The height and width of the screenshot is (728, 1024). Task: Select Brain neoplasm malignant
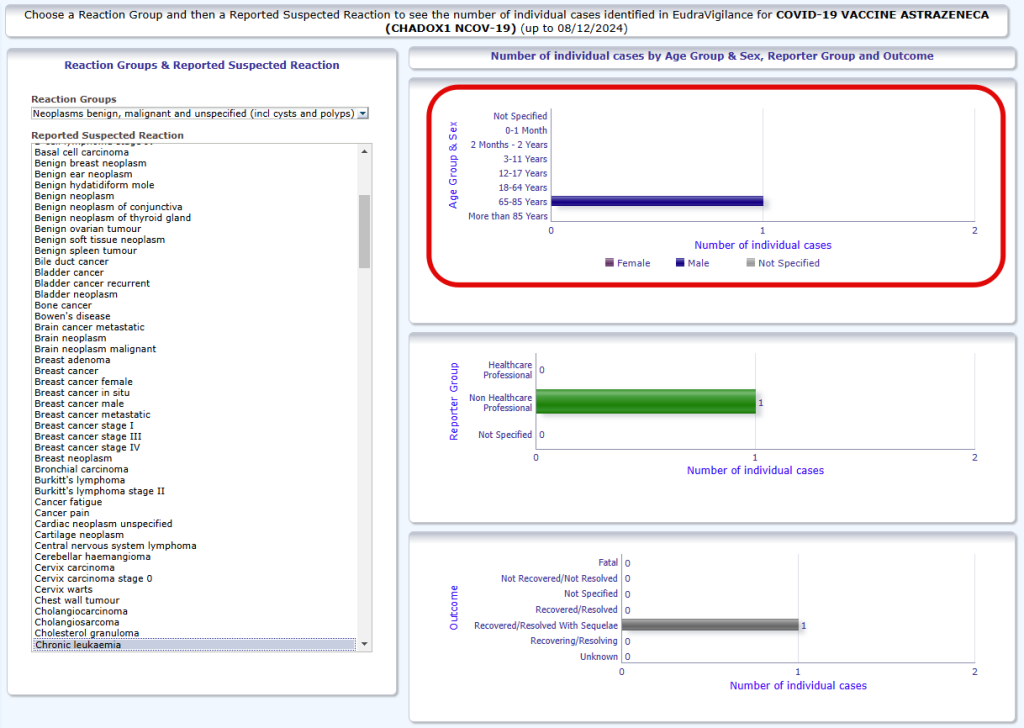95,349
